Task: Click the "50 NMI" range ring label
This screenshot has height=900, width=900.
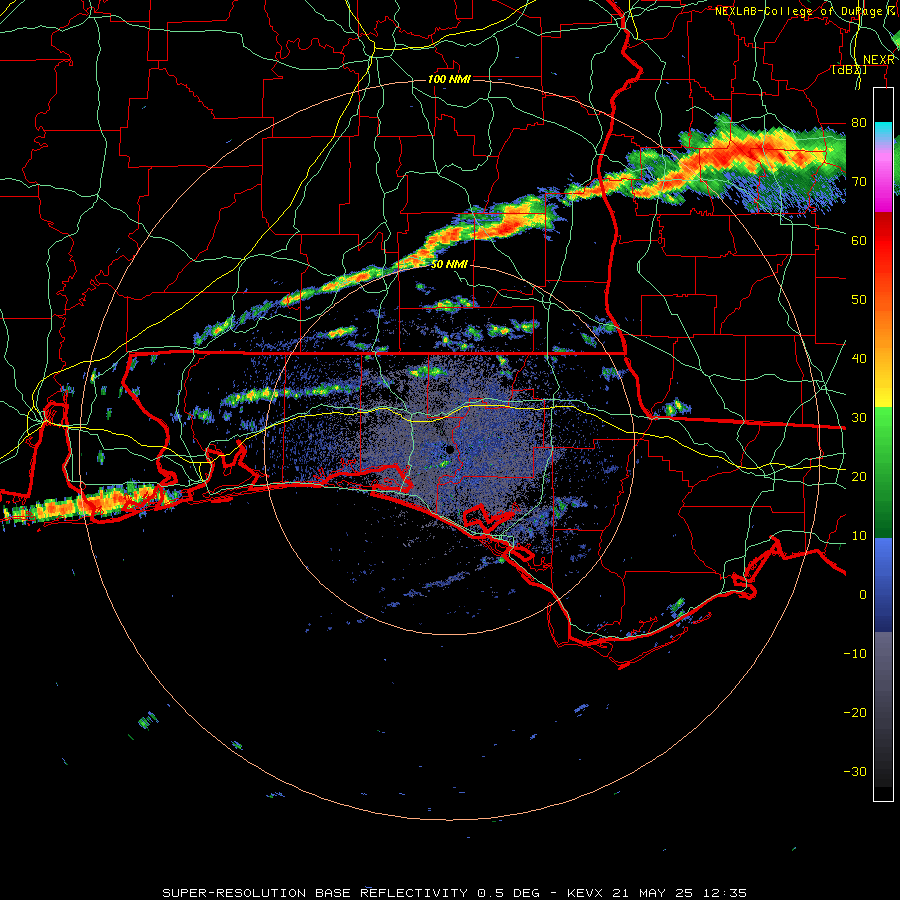Action: pos(449,265)
